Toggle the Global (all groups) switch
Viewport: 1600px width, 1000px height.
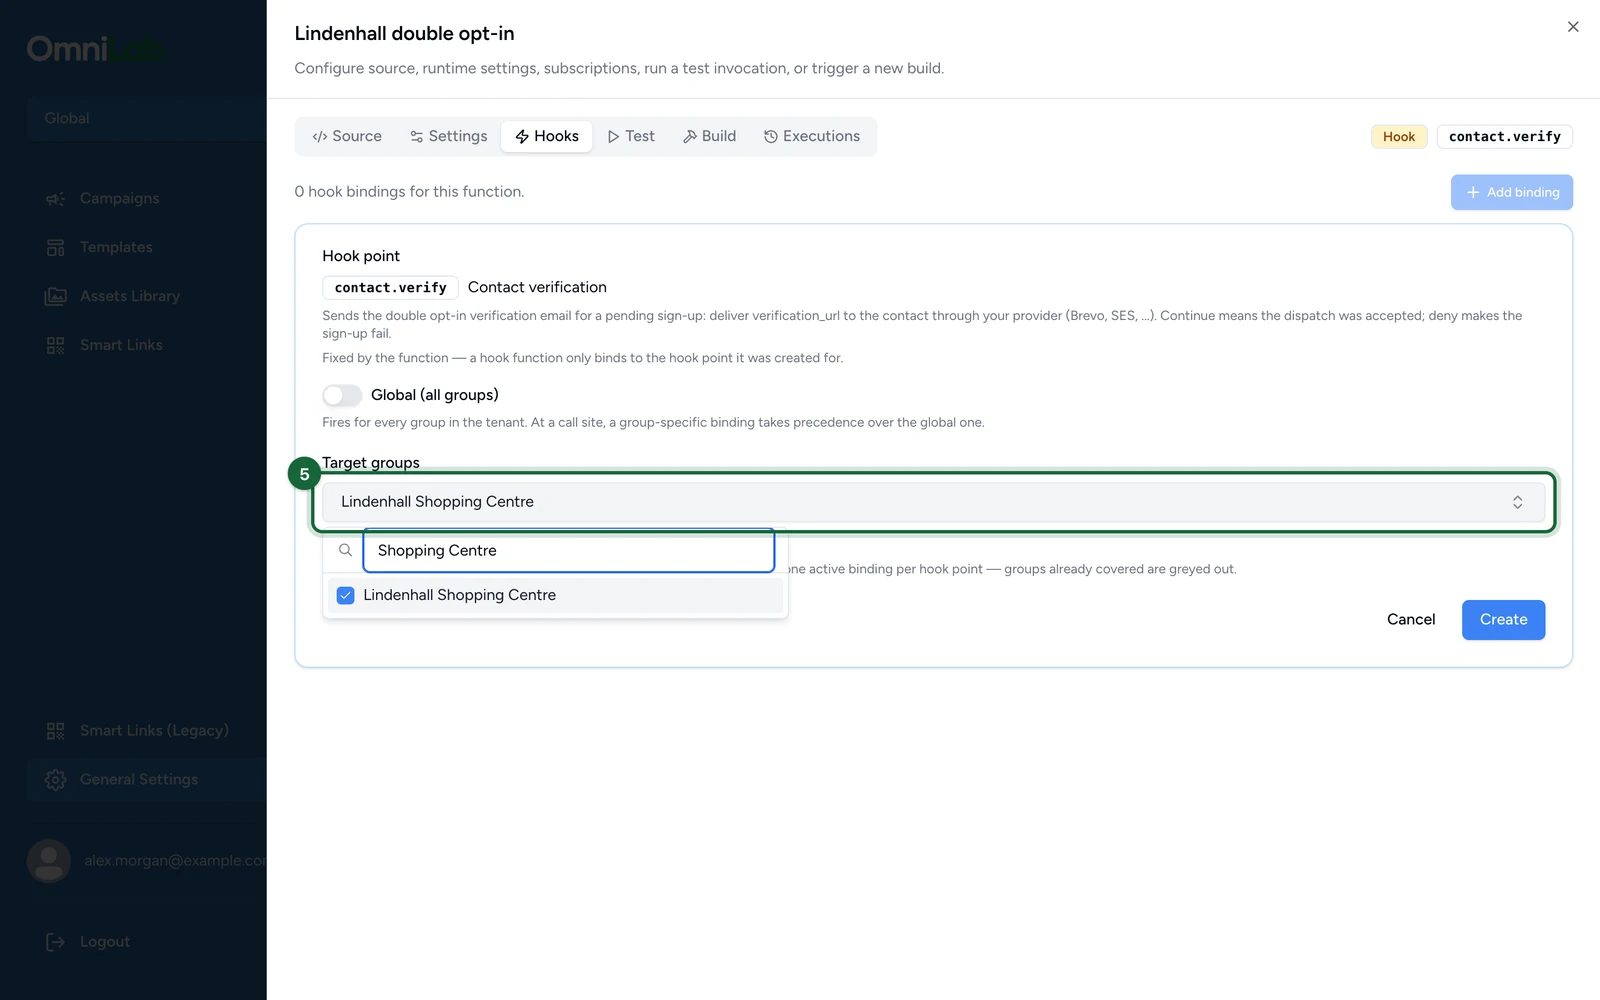click(x=342, y=395)
